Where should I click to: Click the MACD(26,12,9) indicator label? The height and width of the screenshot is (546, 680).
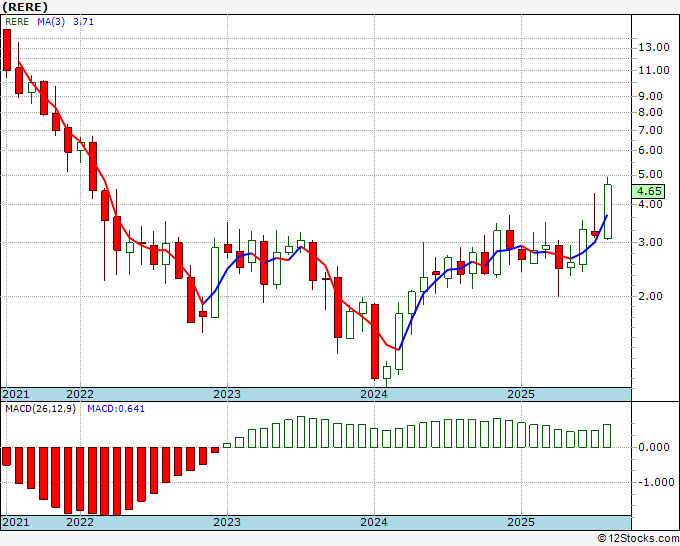[40, 409]
